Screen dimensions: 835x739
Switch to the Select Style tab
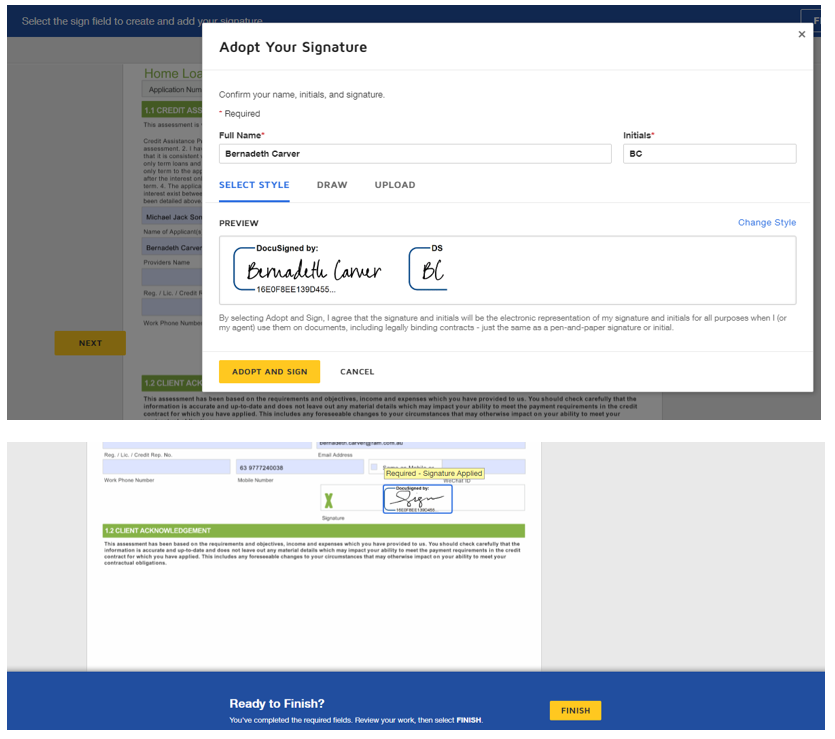point(254,185)
